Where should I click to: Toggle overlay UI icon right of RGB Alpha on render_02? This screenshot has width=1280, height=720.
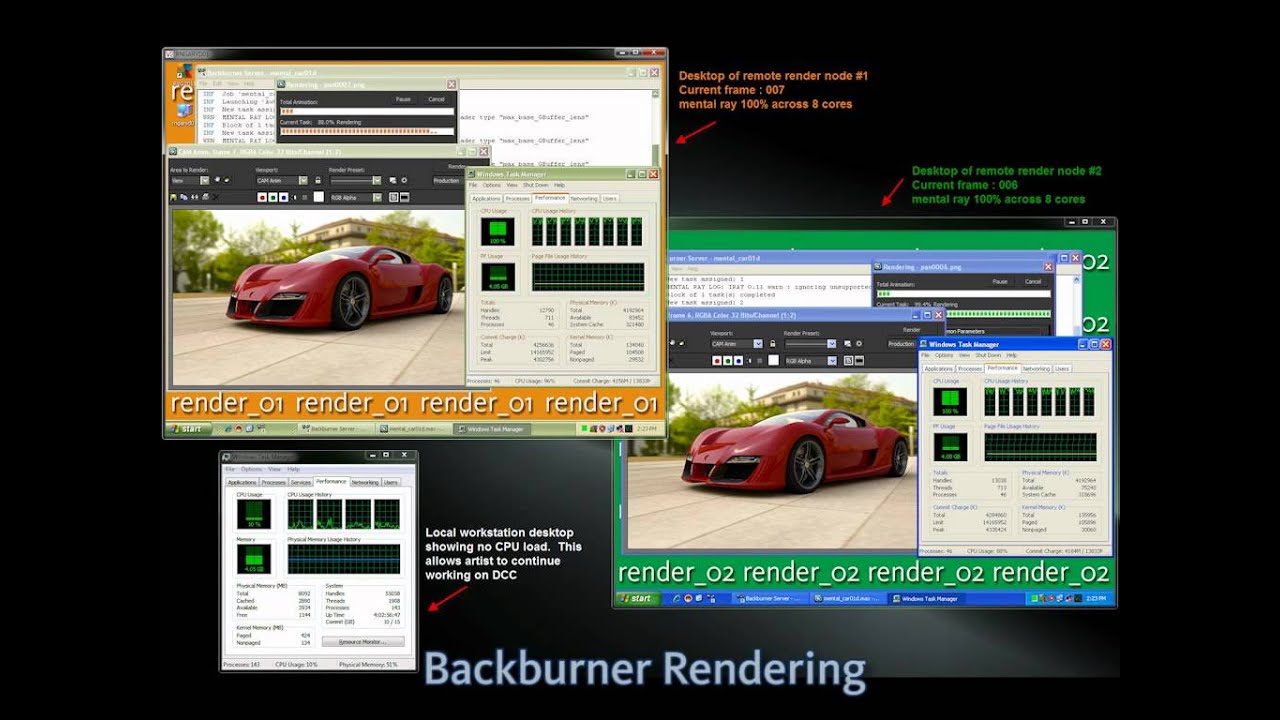848,361
